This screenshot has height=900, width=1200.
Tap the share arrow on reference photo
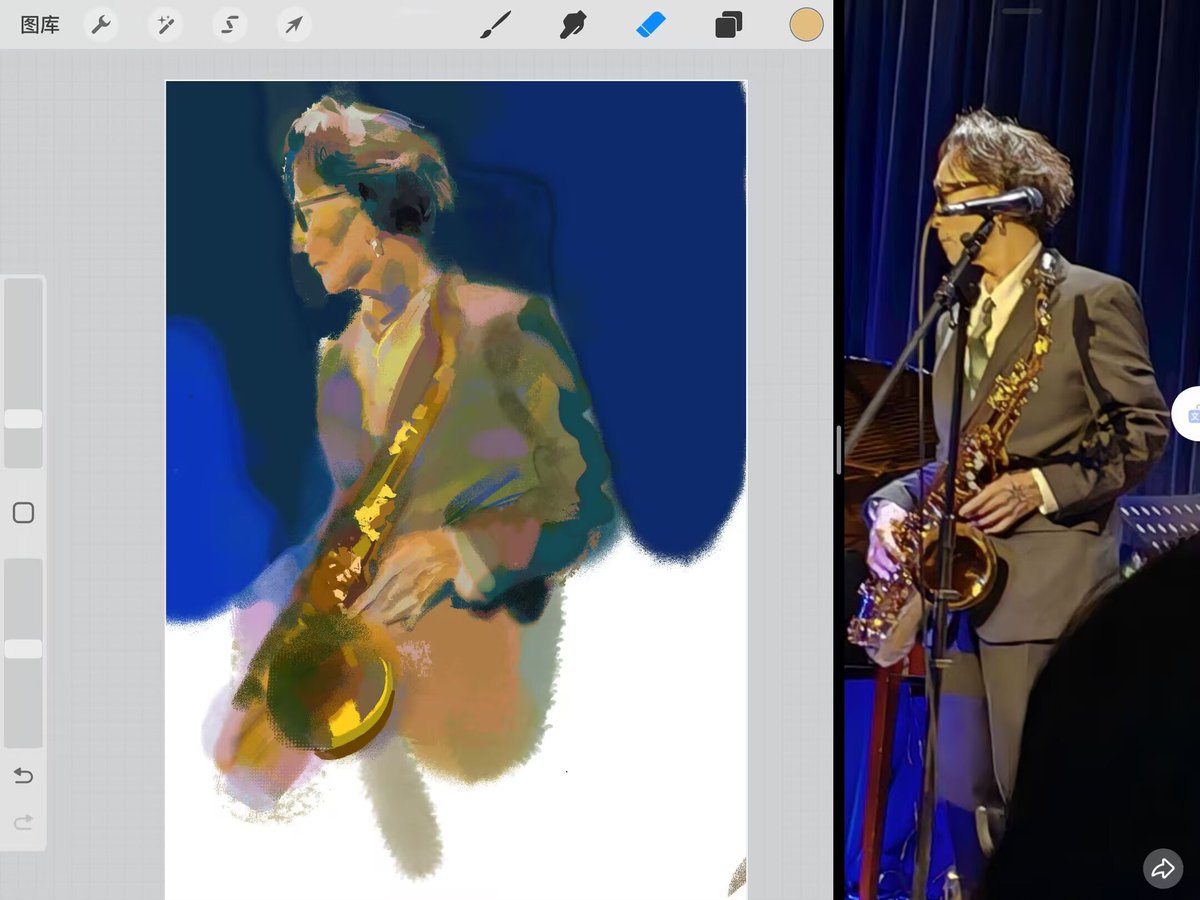(x=1163, y=869)
